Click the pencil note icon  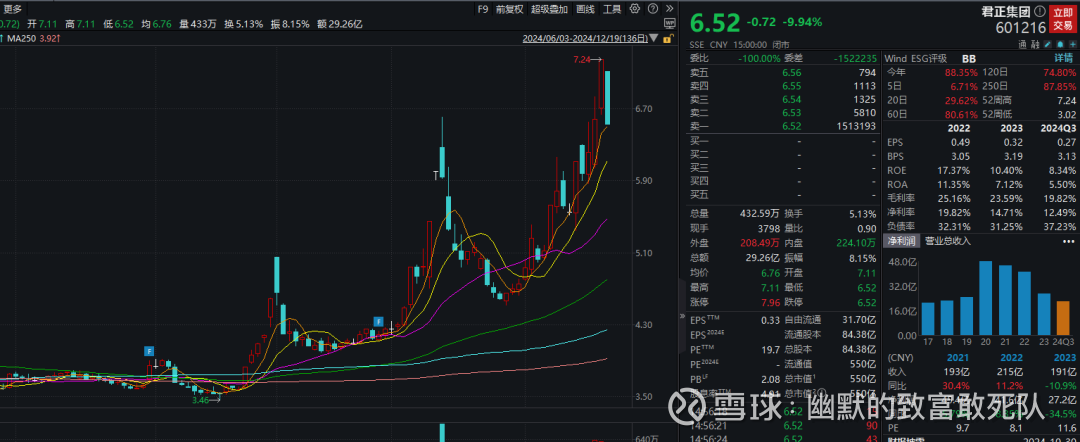(1048, 45)
